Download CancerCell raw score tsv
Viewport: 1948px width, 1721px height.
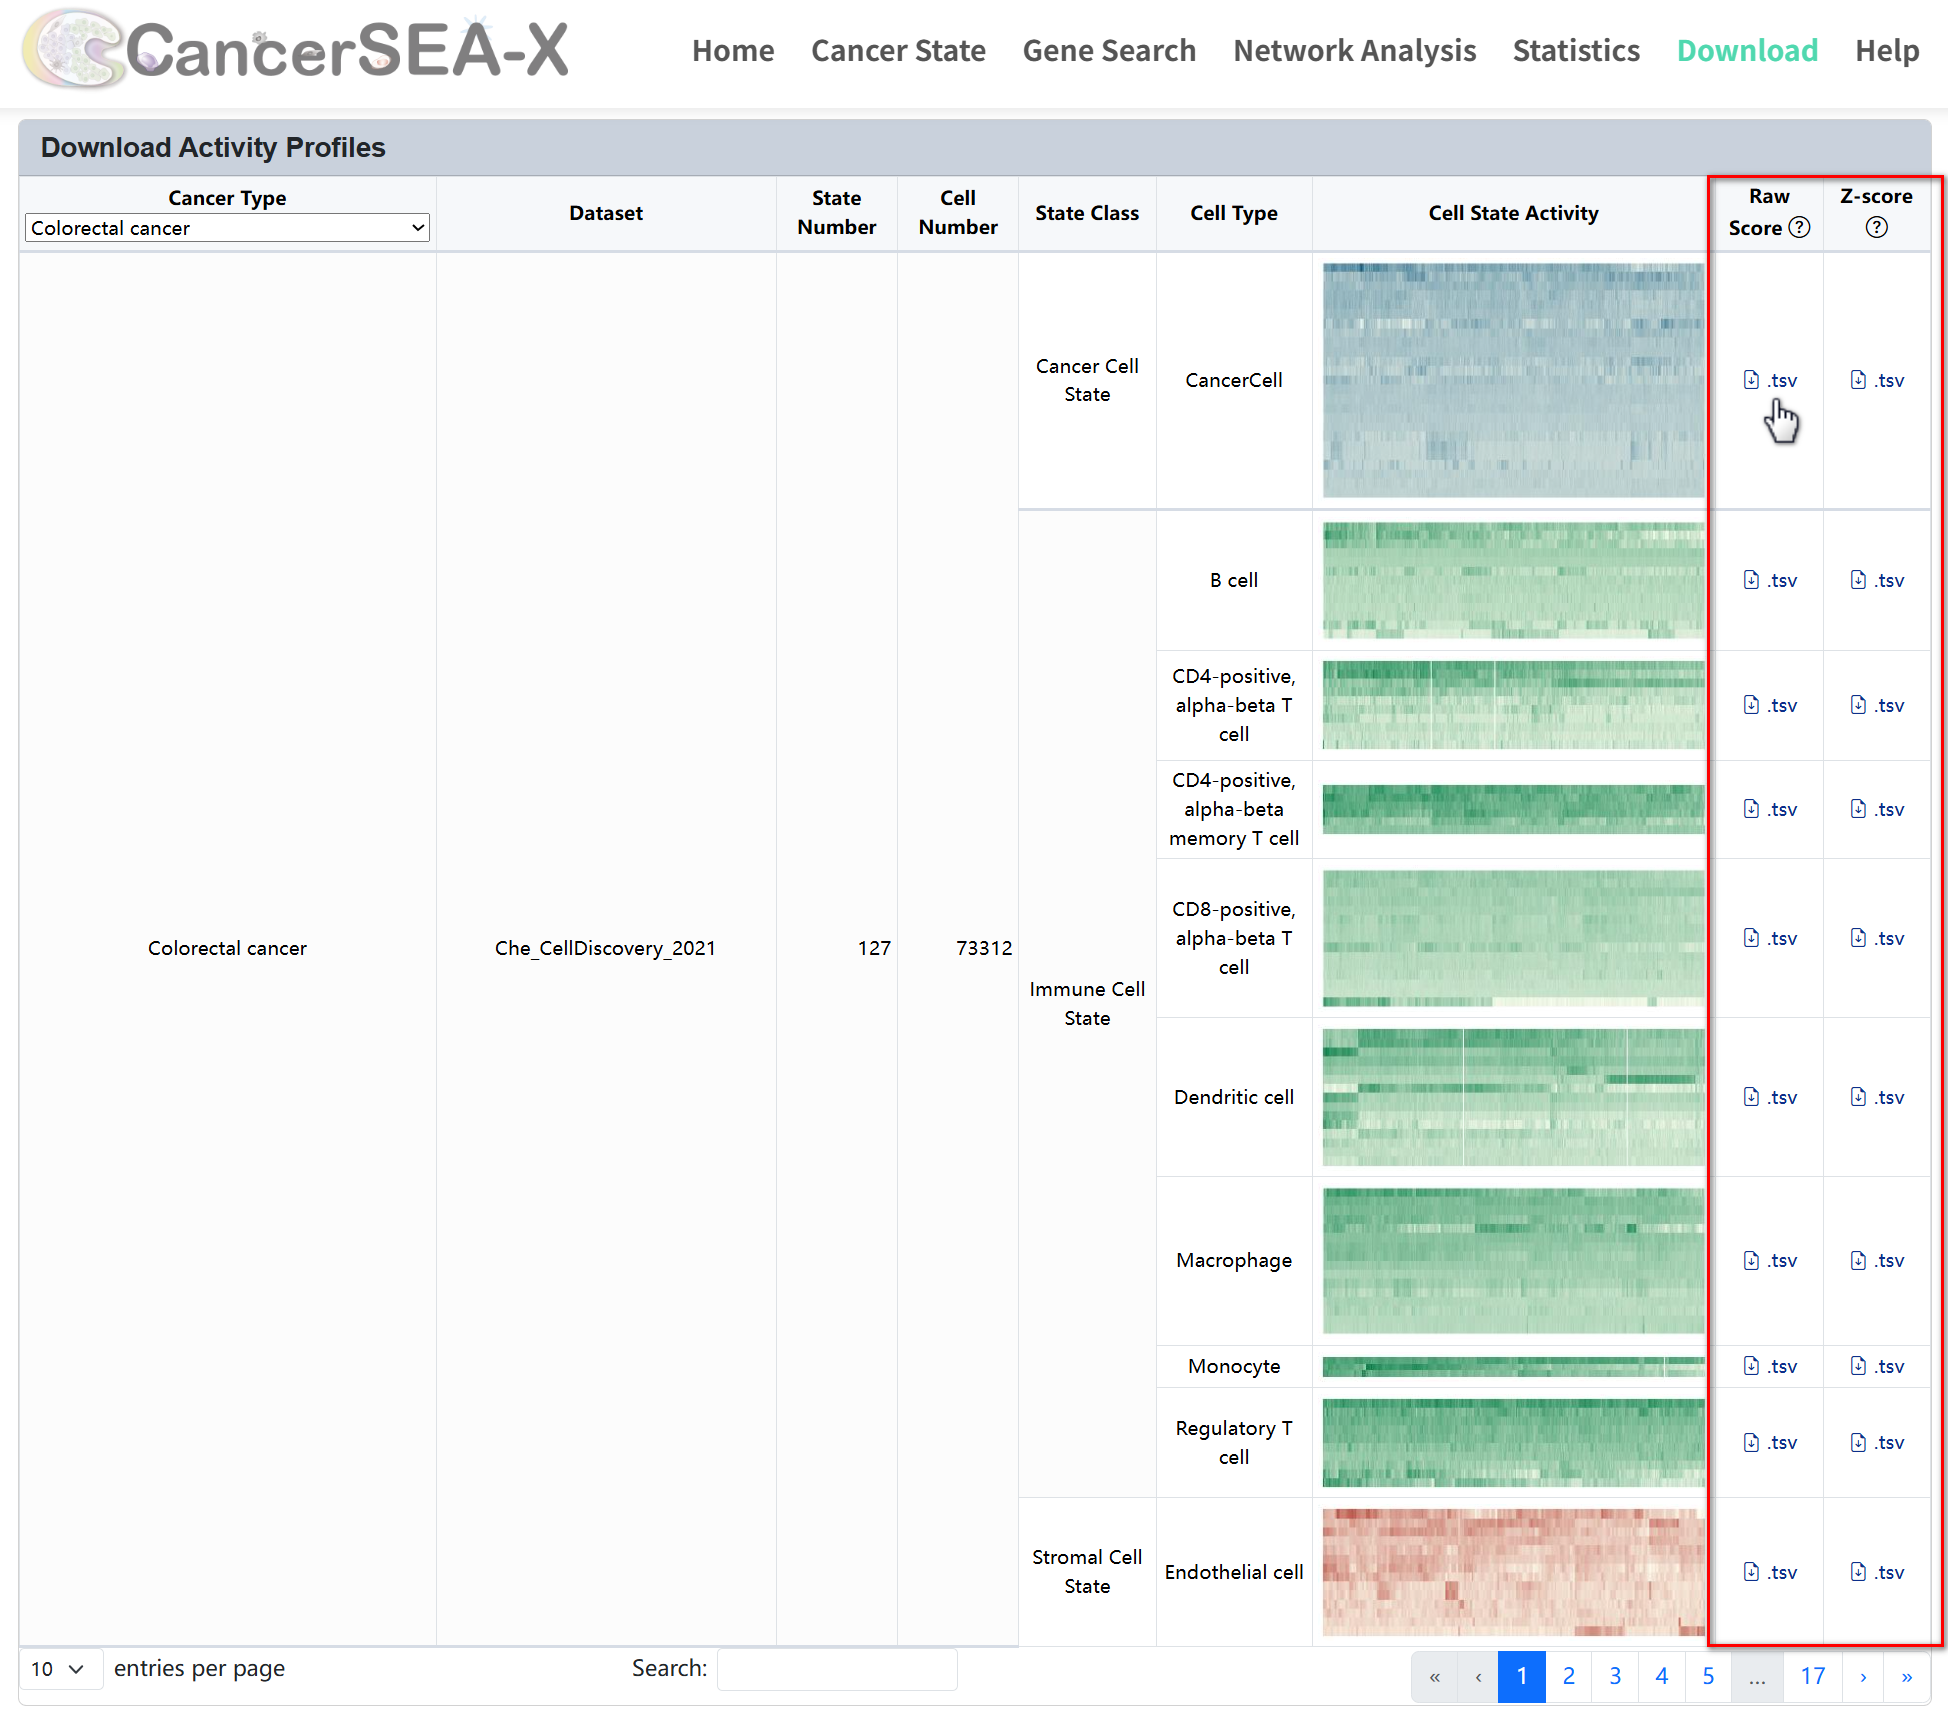coord(1770,380)
